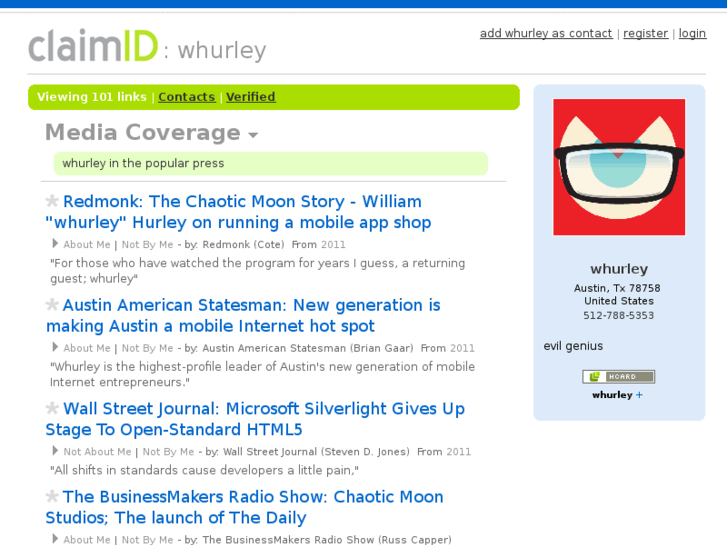Open BusinessMakers Radio Show Chaotic Moon link
727x545 pixels.
coord(244,507)
